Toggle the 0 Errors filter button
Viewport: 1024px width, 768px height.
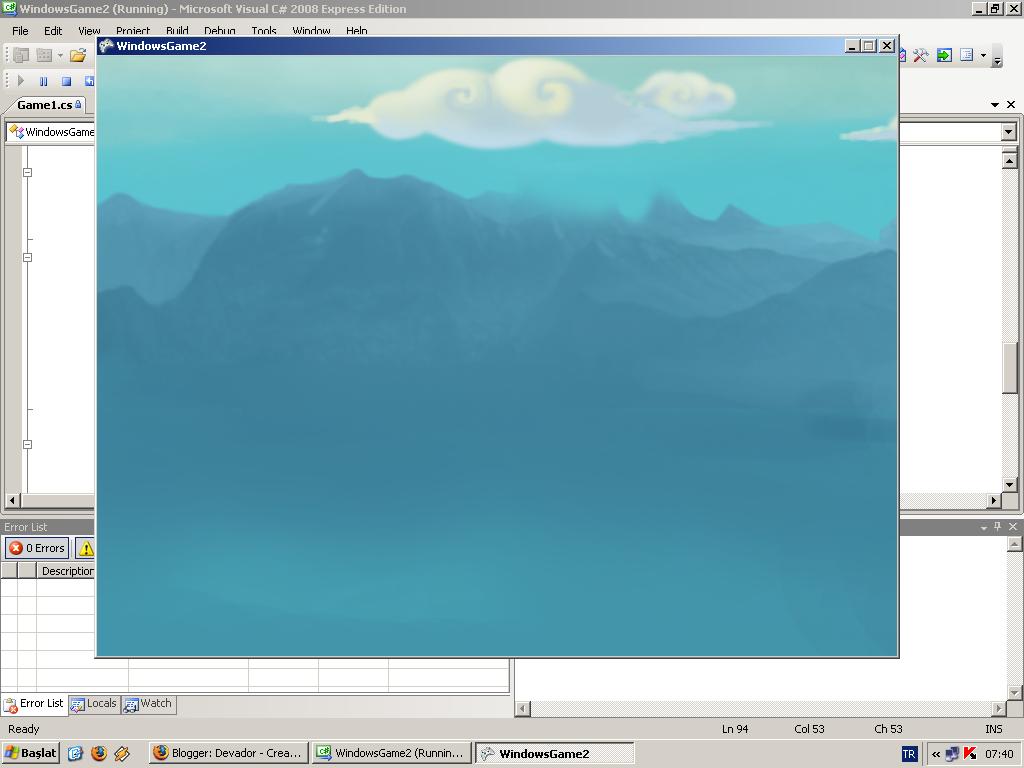[x=37, y=548]
